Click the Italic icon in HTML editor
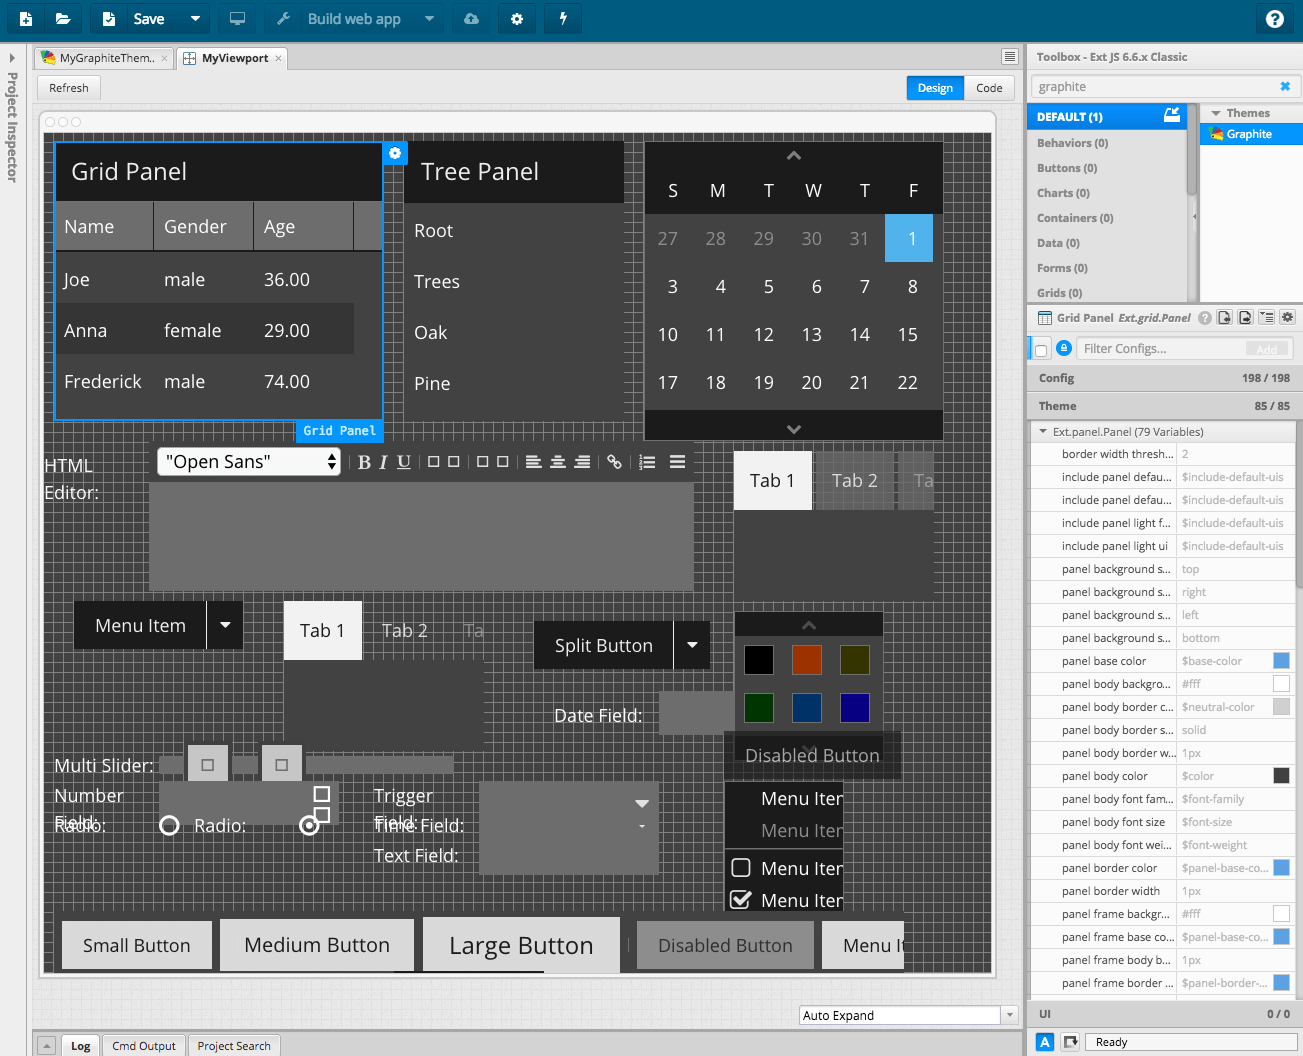The image size is (1303, 1056). [383, 462]
